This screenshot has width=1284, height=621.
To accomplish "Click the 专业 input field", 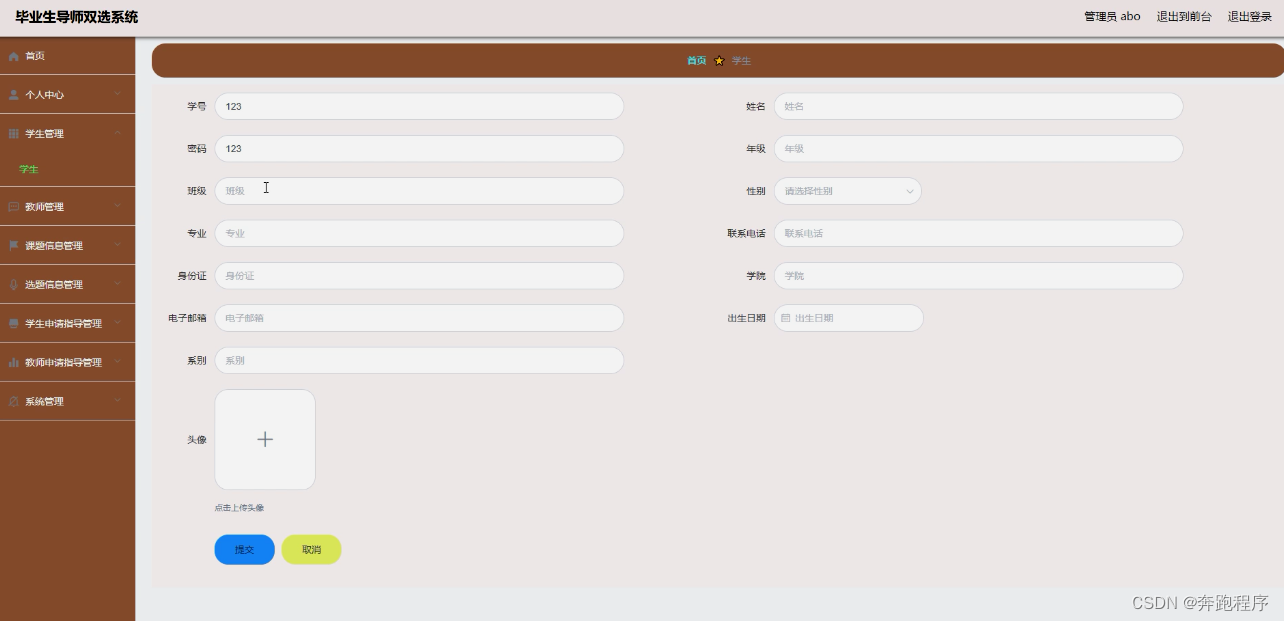I will (419, 233).
